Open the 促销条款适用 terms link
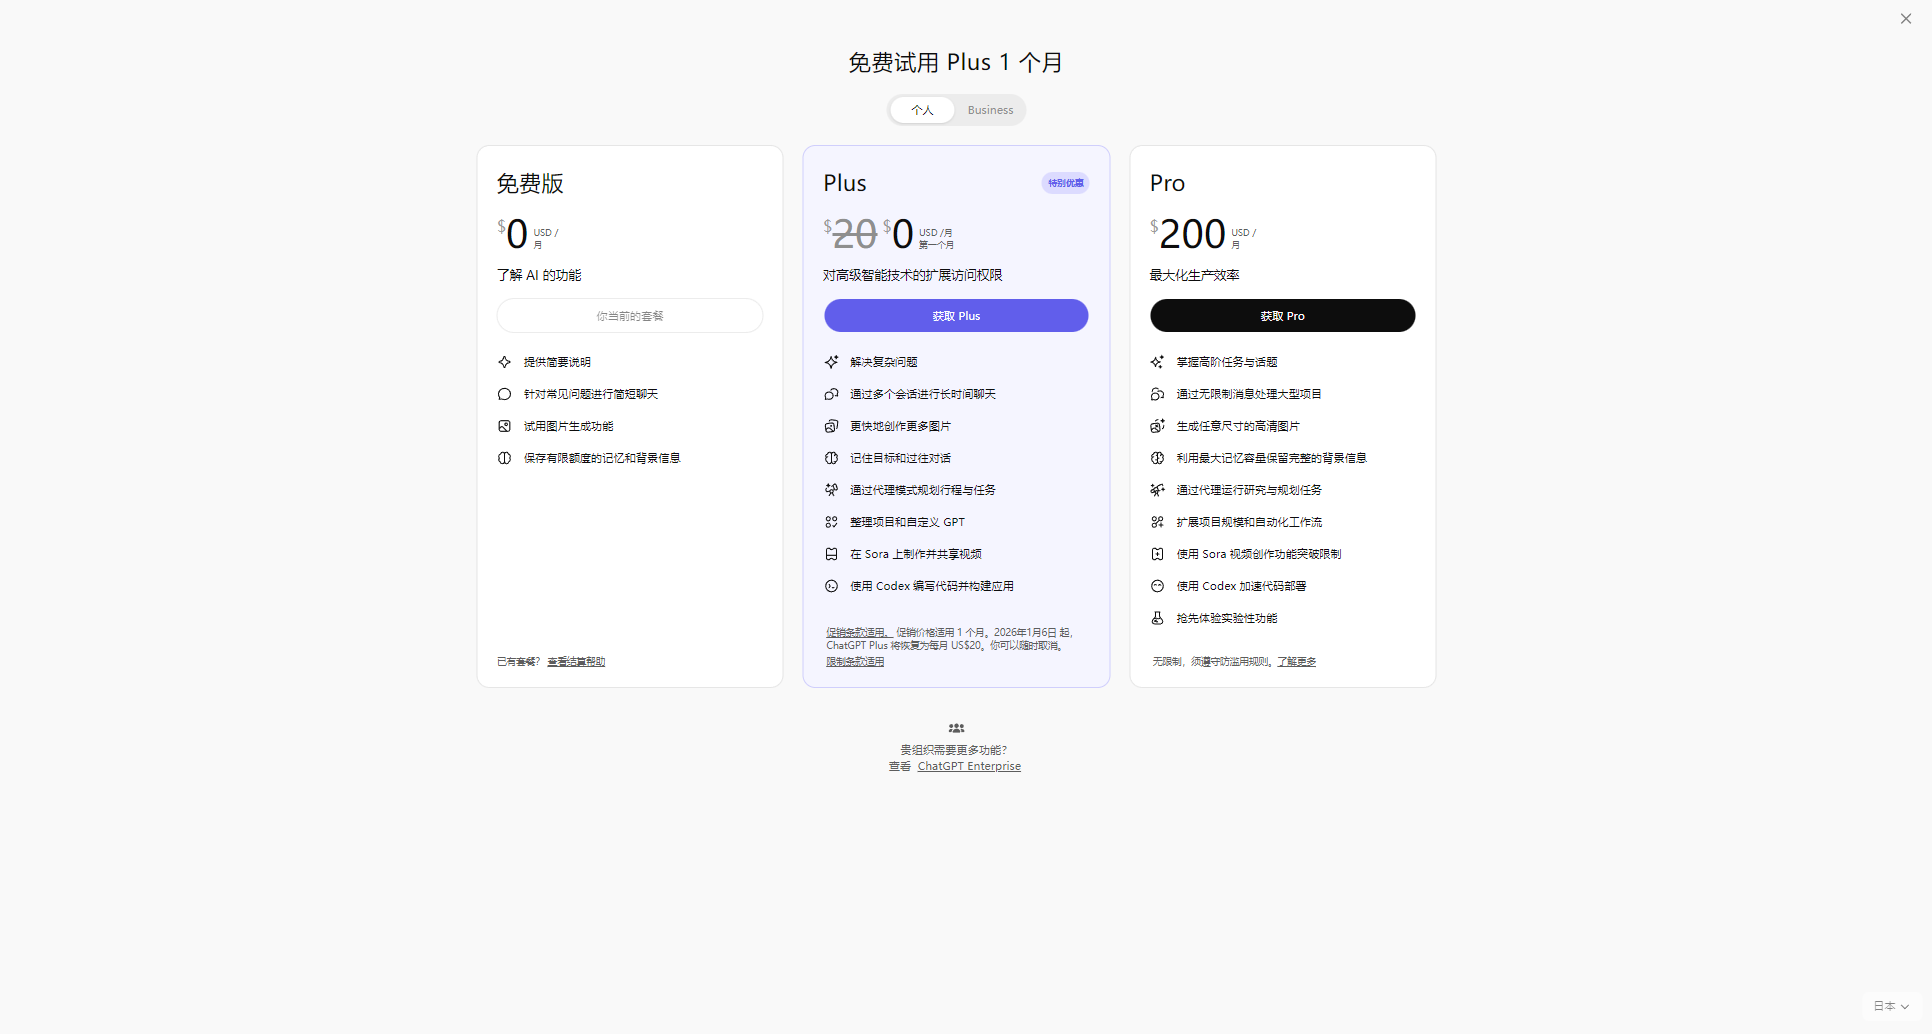 click(x=856, y=632)
